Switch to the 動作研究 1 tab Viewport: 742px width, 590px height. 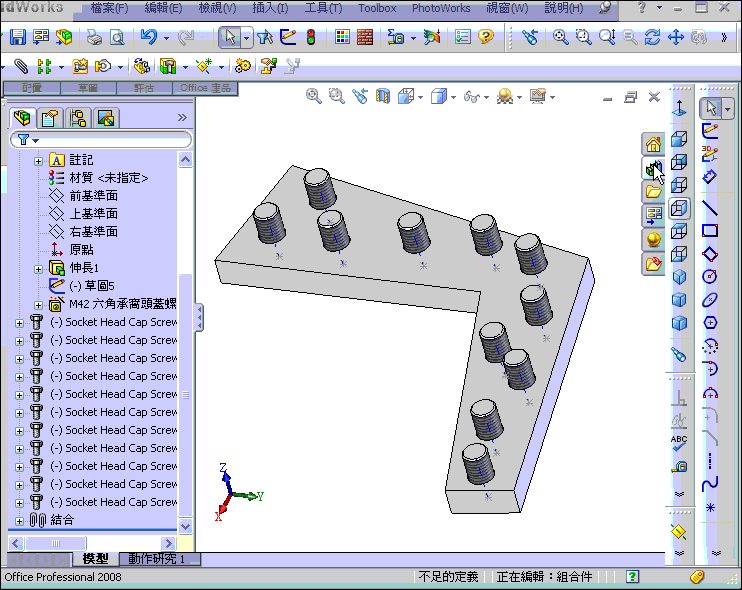pos(160,559)
